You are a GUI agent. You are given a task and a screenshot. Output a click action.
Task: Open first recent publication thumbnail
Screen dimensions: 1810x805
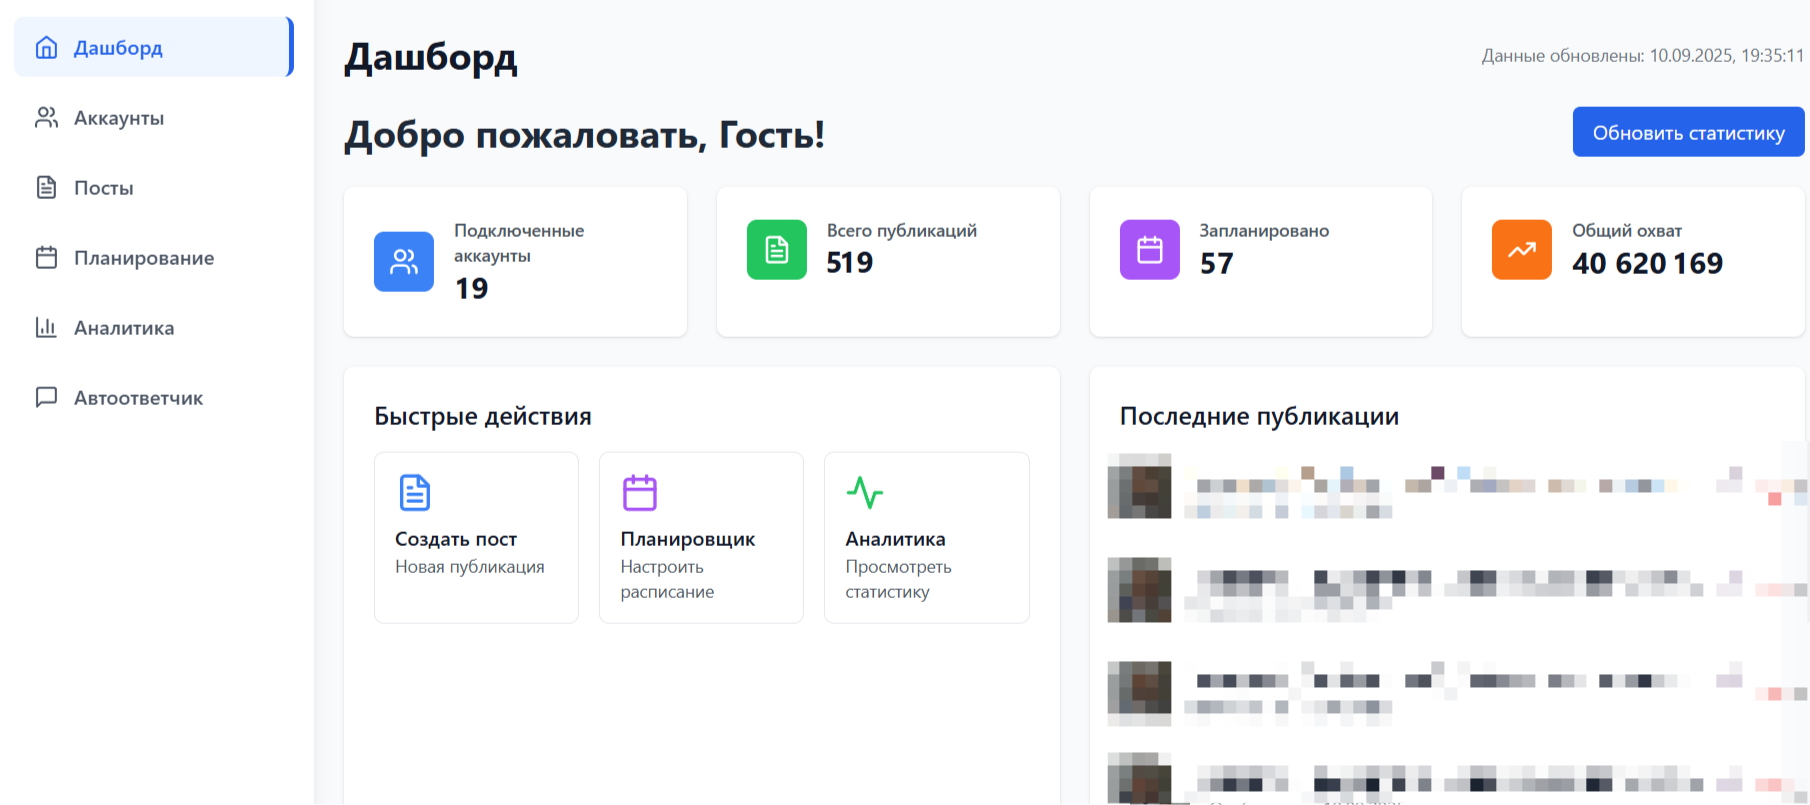1139,486
